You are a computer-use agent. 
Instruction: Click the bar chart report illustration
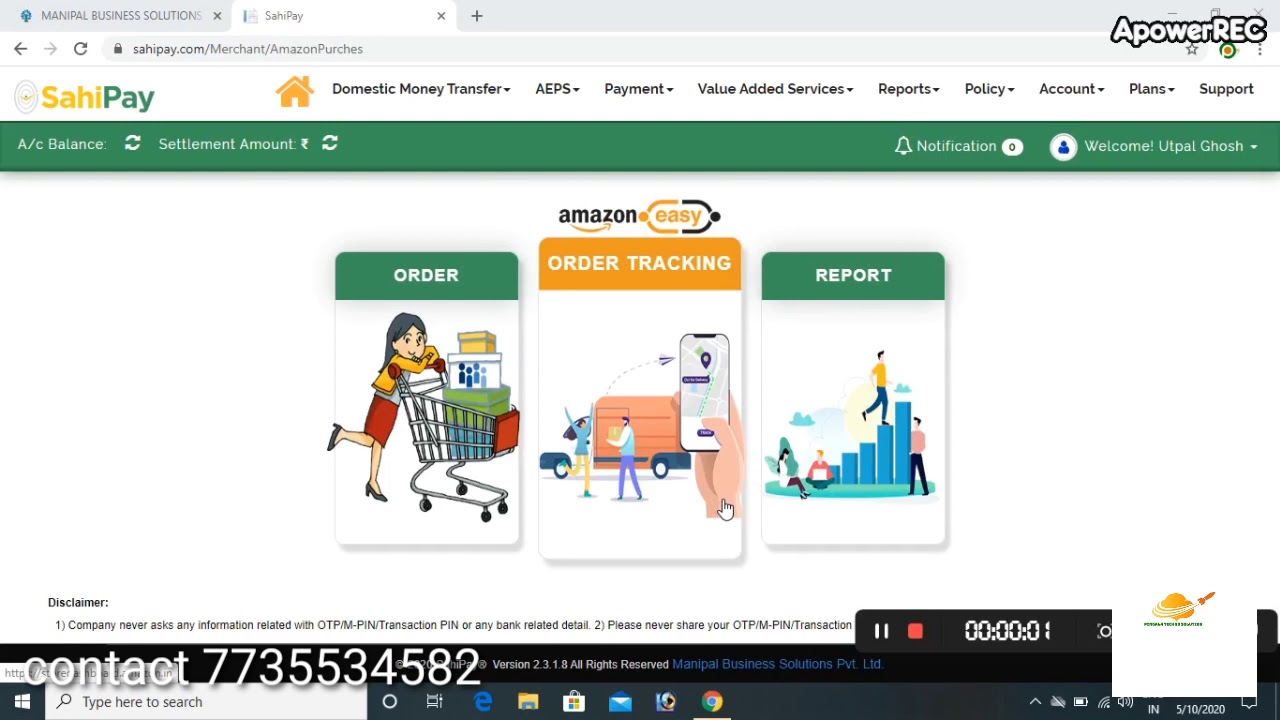coord(852,425)
